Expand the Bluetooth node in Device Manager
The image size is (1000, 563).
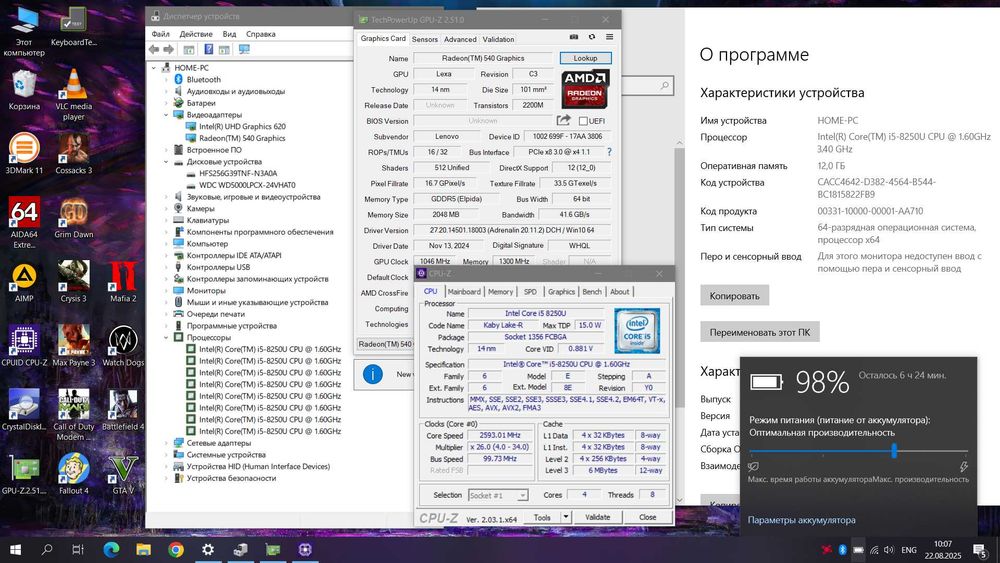pos(166,80)
